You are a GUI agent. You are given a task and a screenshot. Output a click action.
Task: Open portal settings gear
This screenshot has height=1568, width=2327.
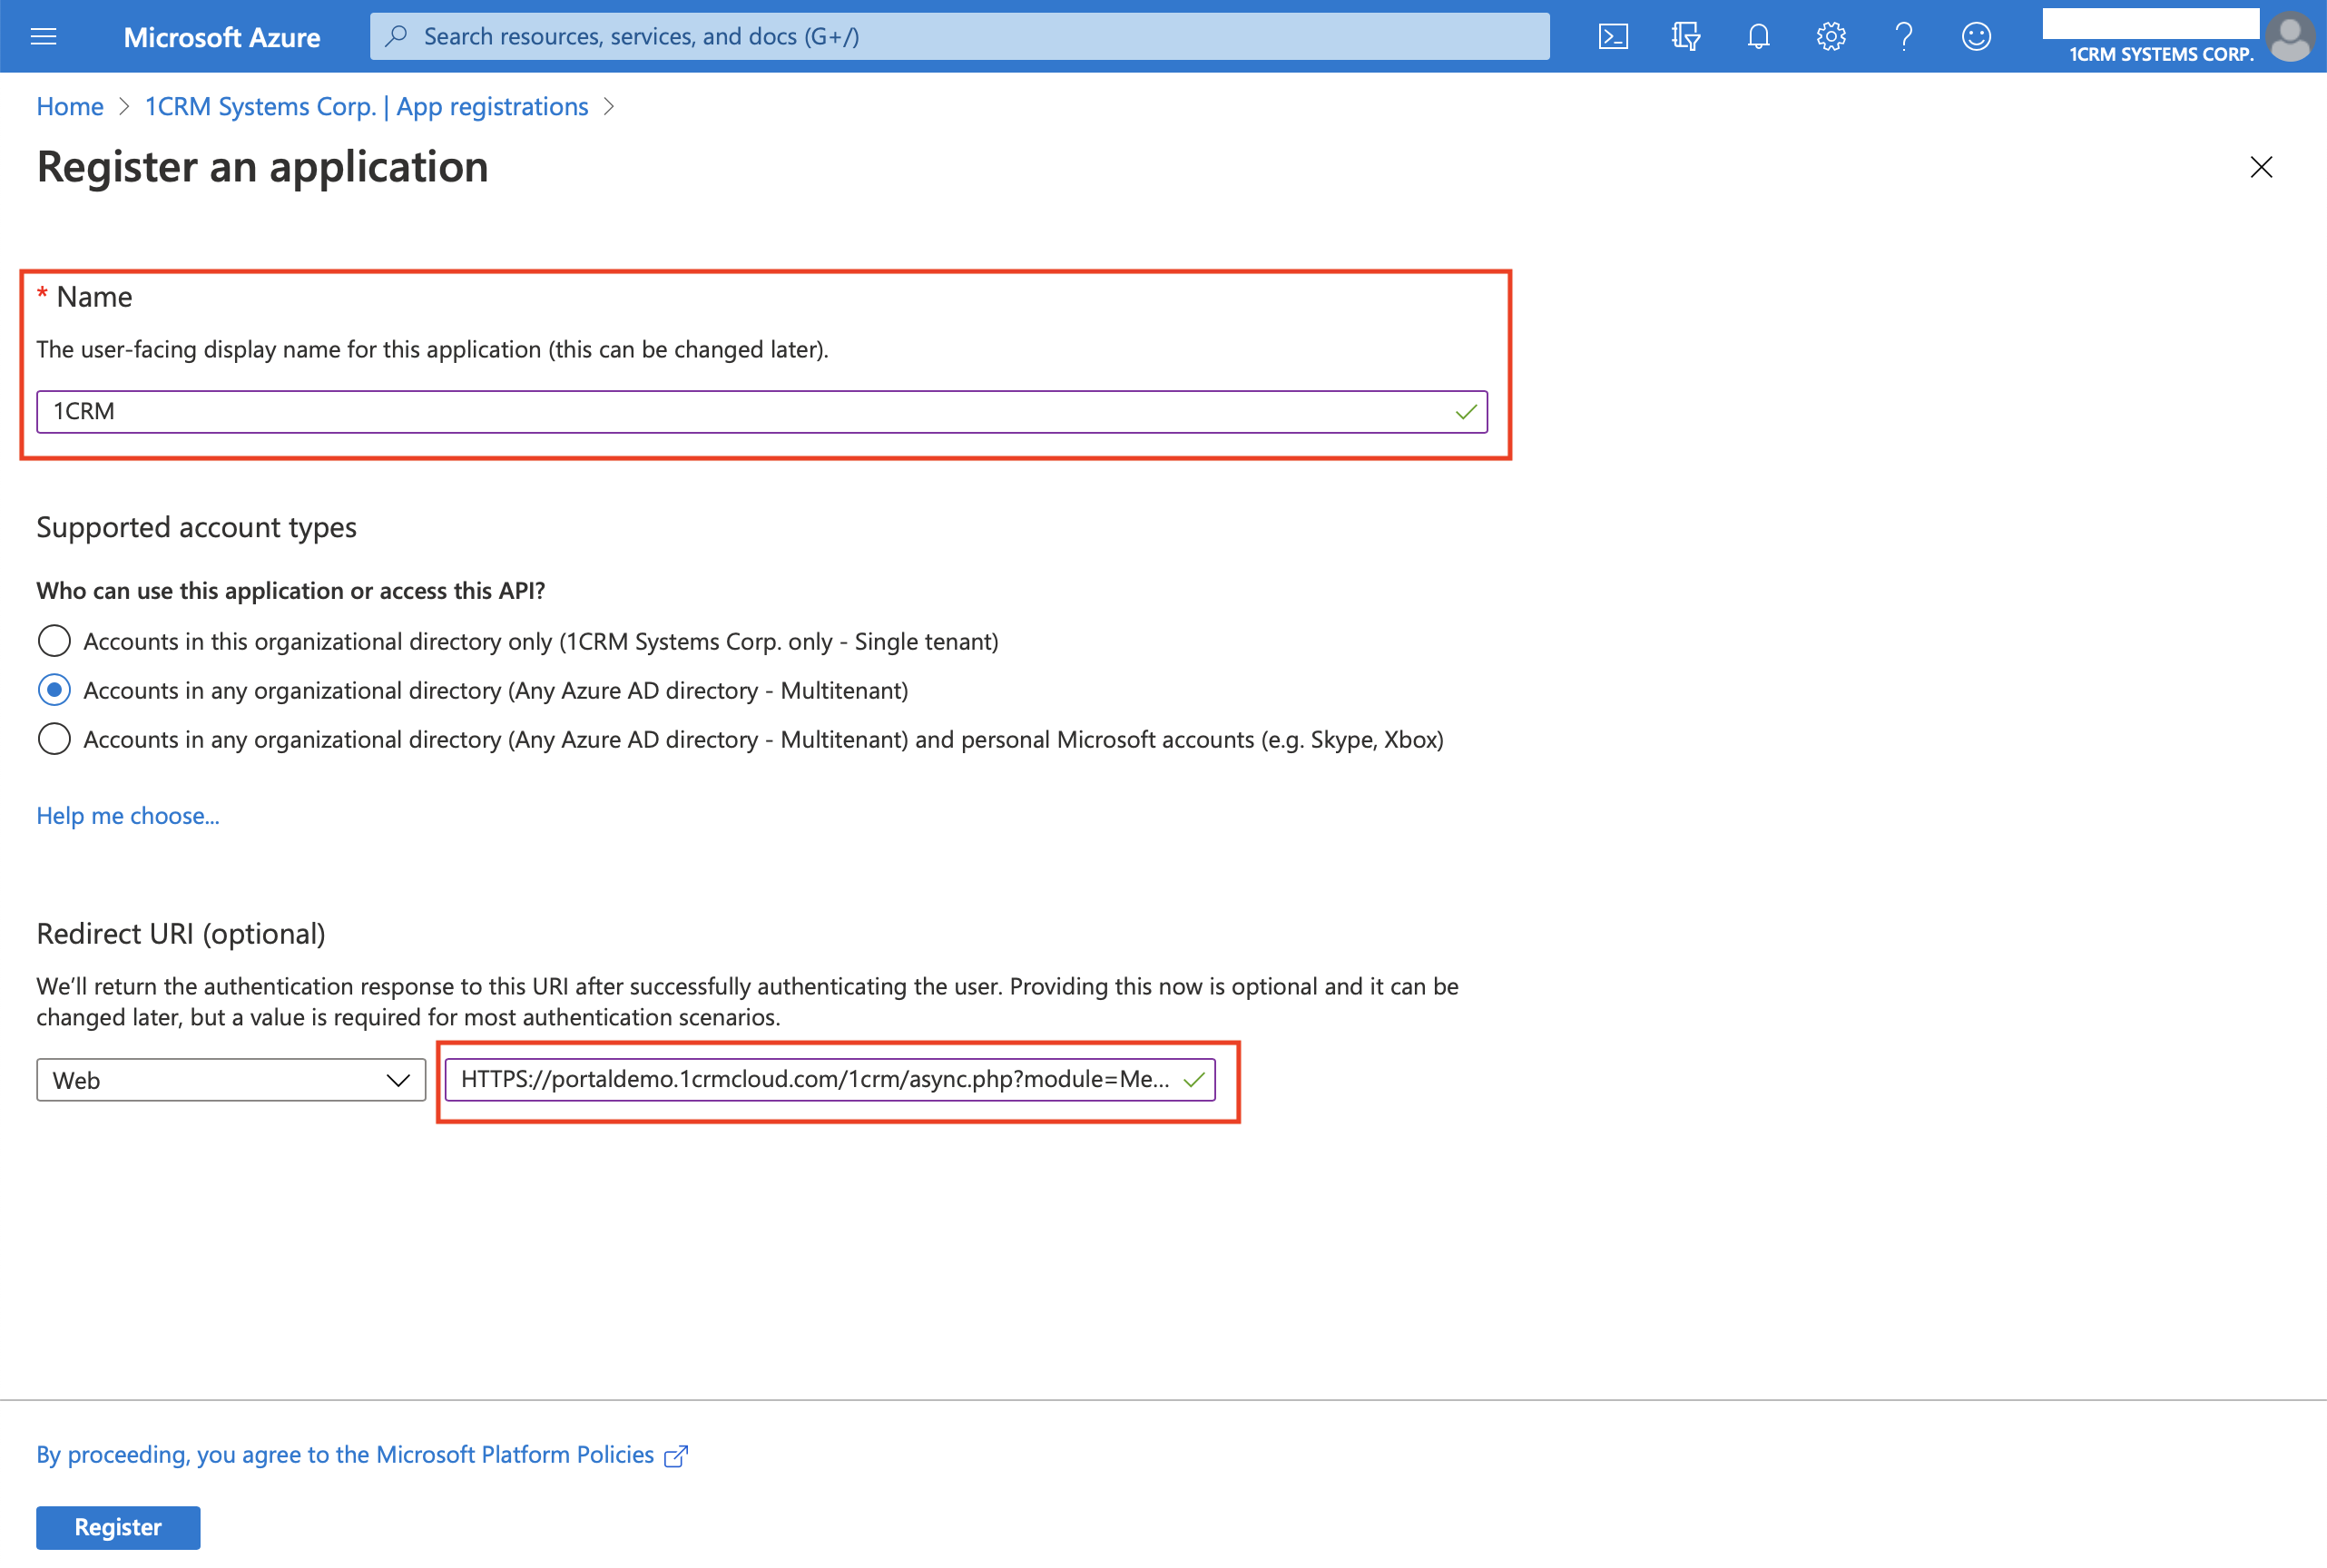[x=1830, y=37]
